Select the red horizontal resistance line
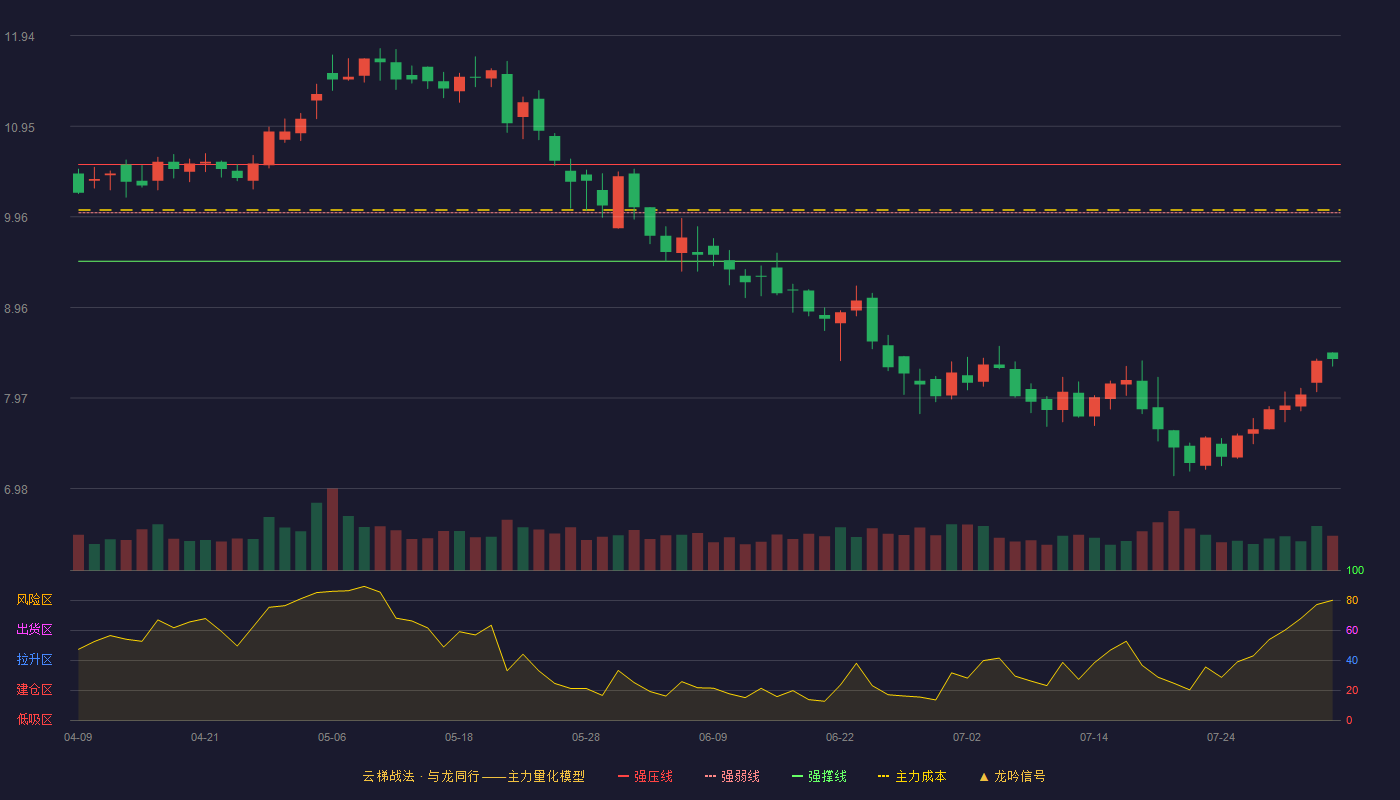The width and height of the screenshot is (1400, 800). pos(709,164)
